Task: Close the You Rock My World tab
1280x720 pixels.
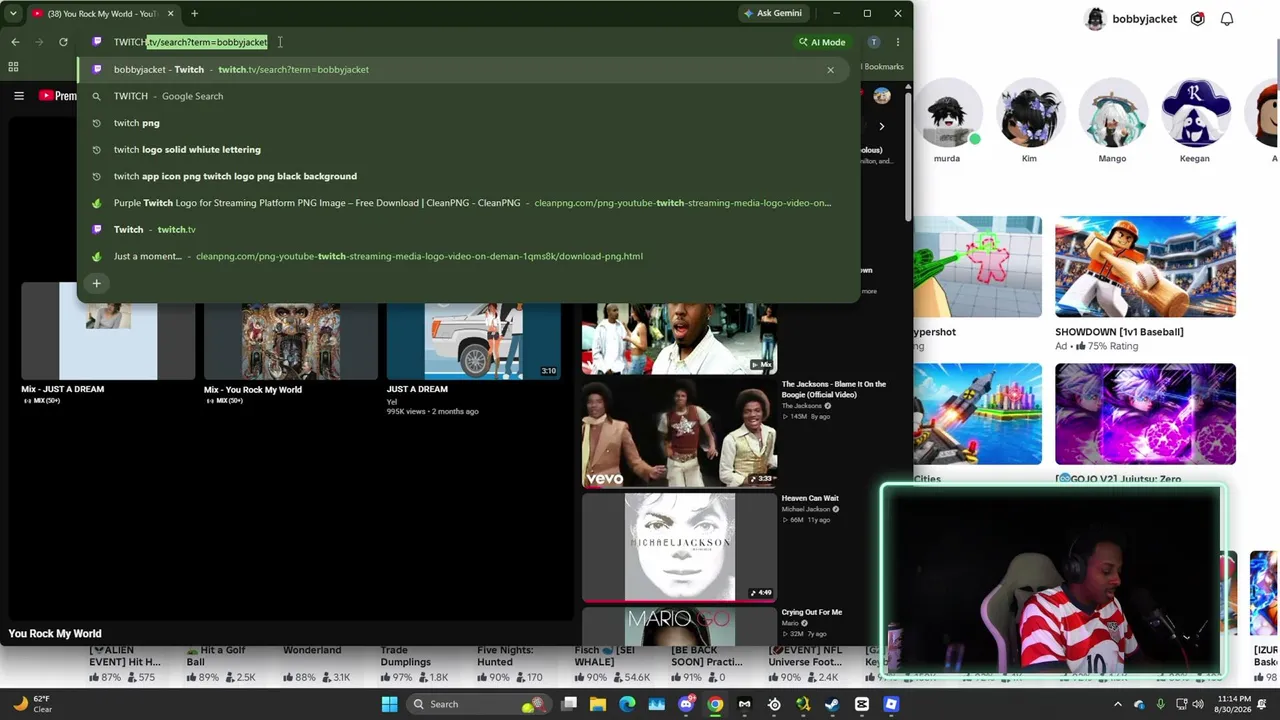Action: point(170,14)
